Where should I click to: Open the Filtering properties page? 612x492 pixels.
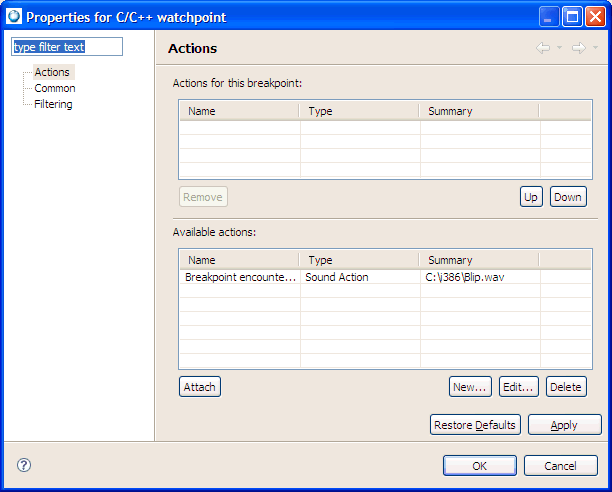coord(53,104)
